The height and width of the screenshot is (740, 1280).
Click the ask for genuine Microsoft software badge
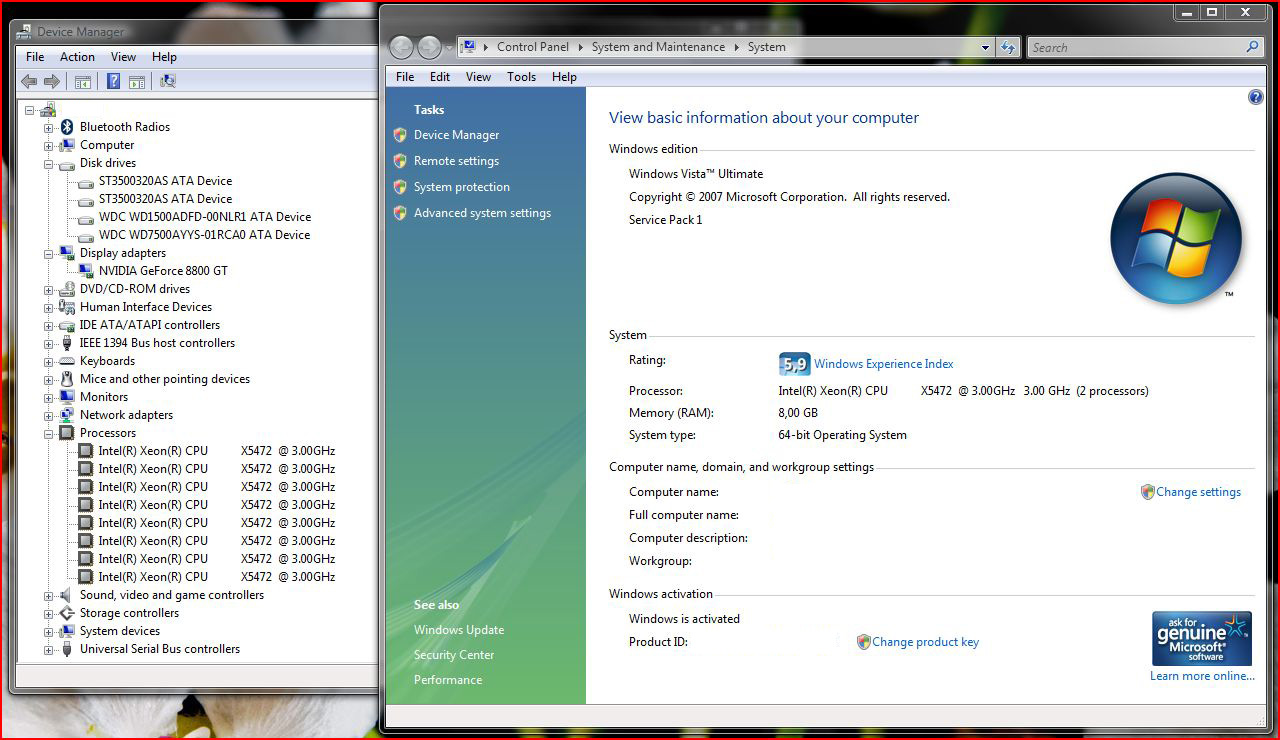tap(1202, 638)
